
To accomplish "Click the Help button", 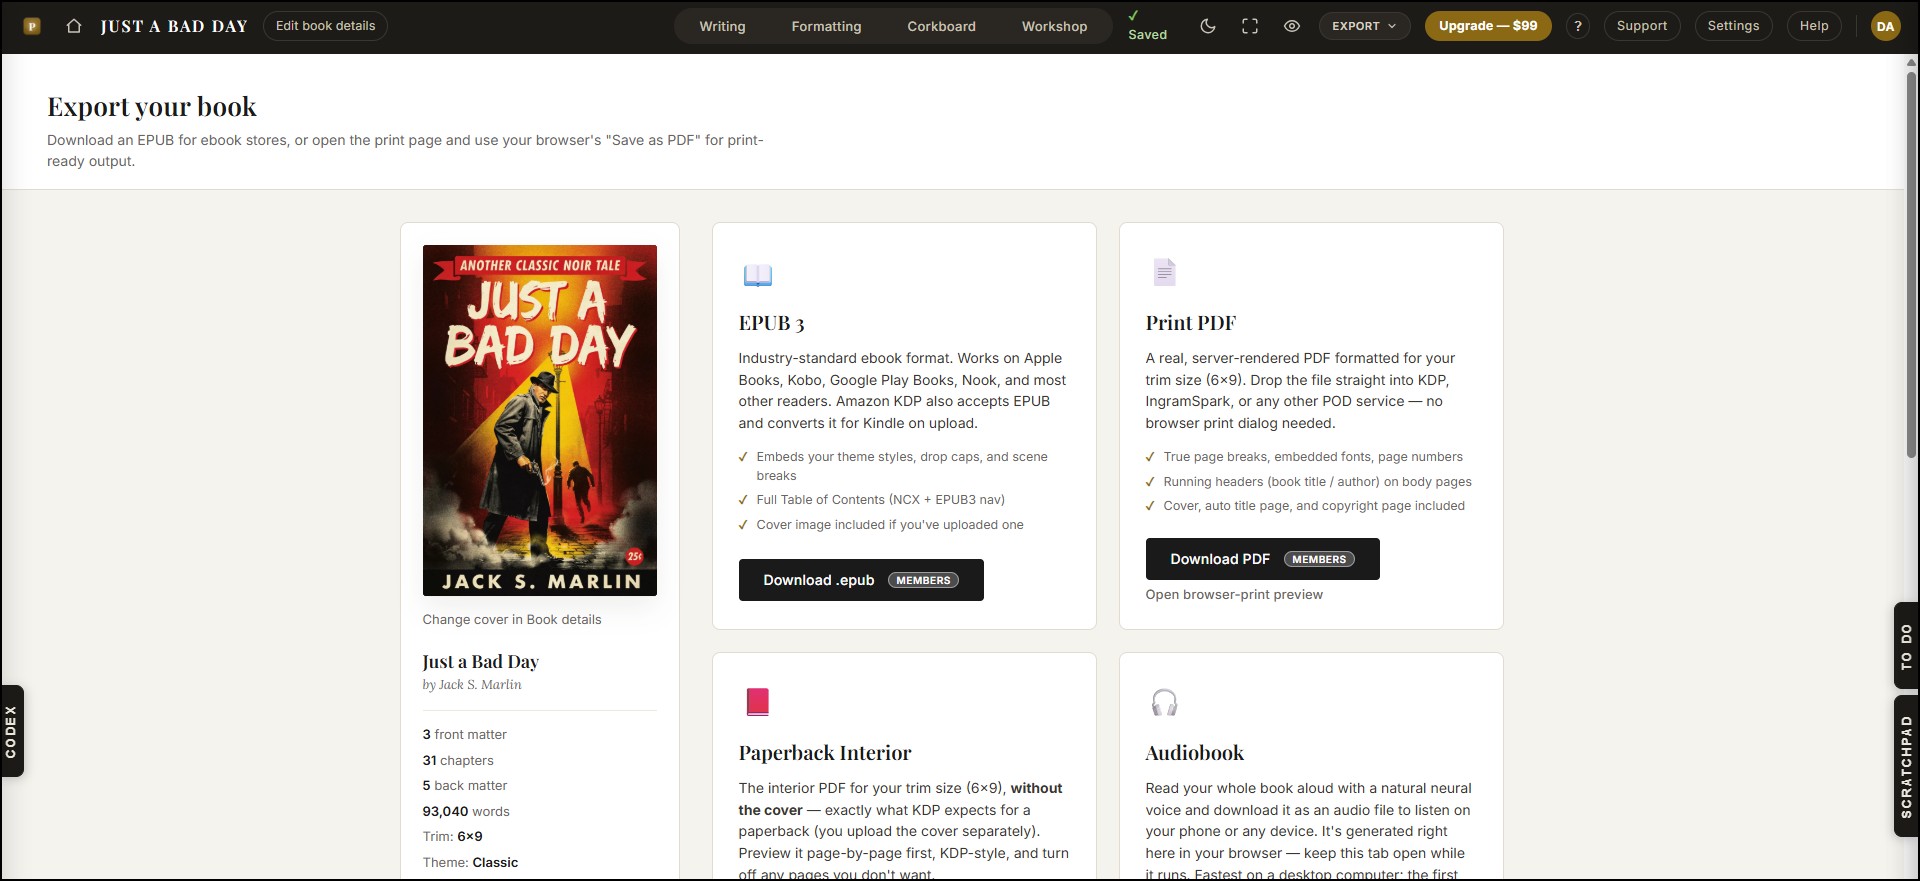I will click(1814, 26).
